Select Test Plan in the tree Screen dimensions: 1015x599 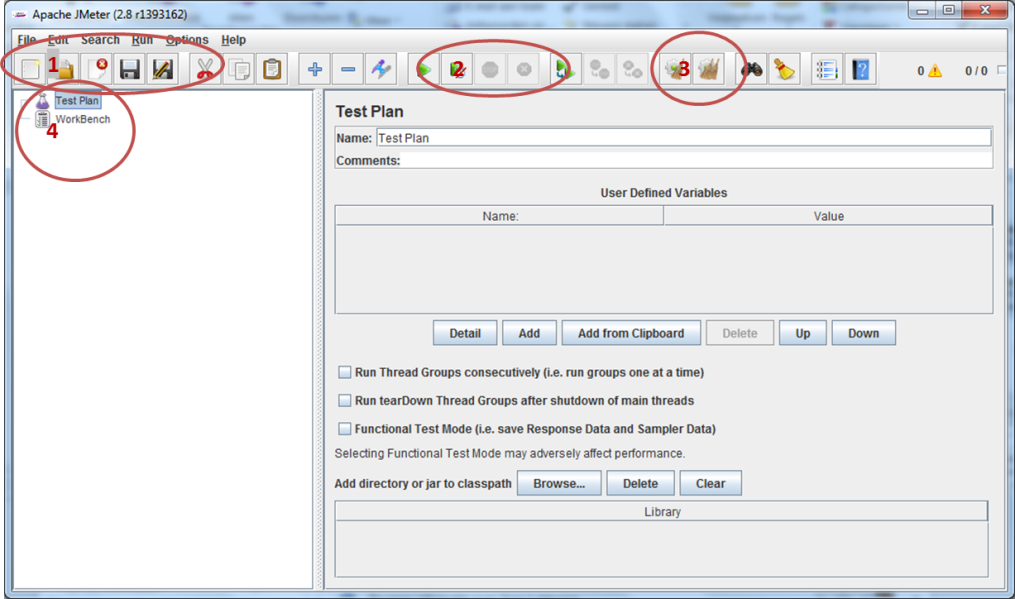pos(77,100)
